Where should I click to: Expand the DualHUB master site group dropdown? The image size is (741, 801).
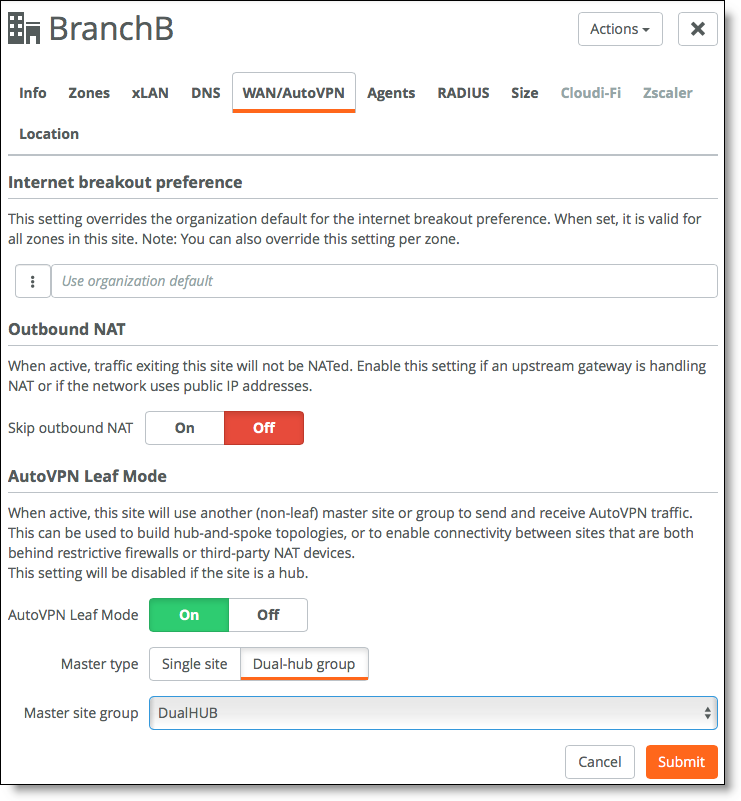point(433,713)
